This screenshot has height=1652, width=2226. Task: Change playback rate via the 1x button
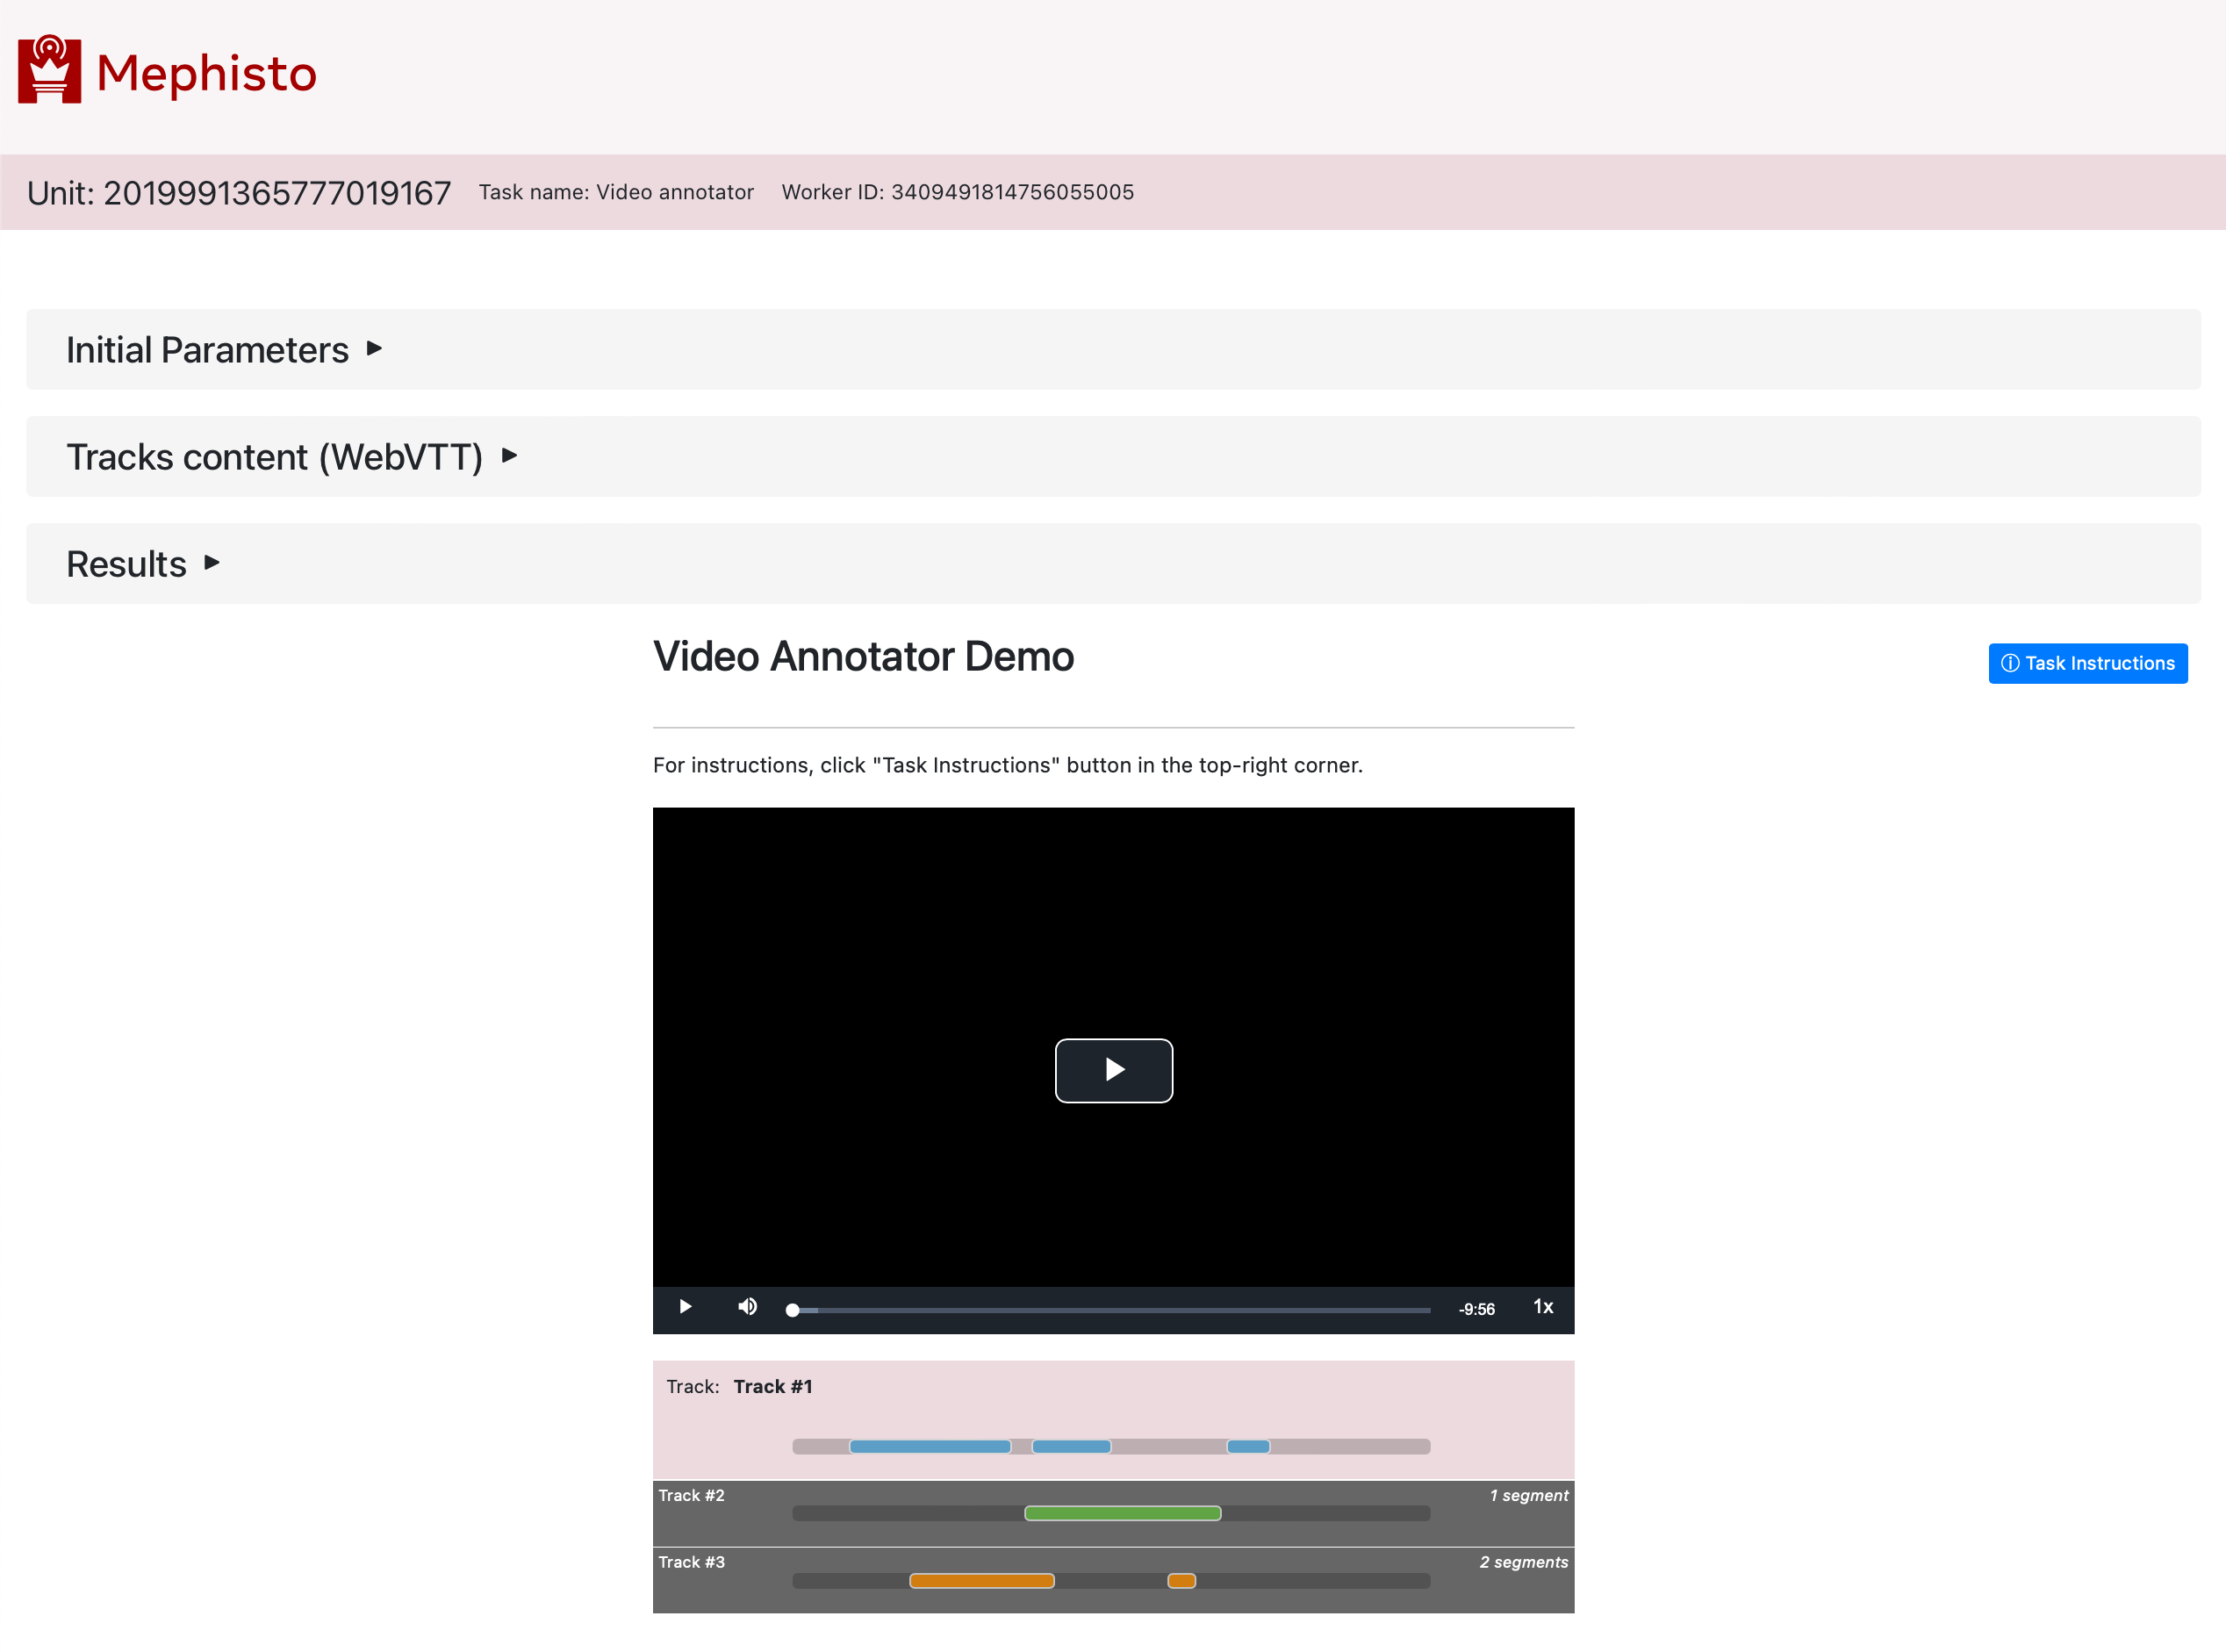tap(1543, 1307)
